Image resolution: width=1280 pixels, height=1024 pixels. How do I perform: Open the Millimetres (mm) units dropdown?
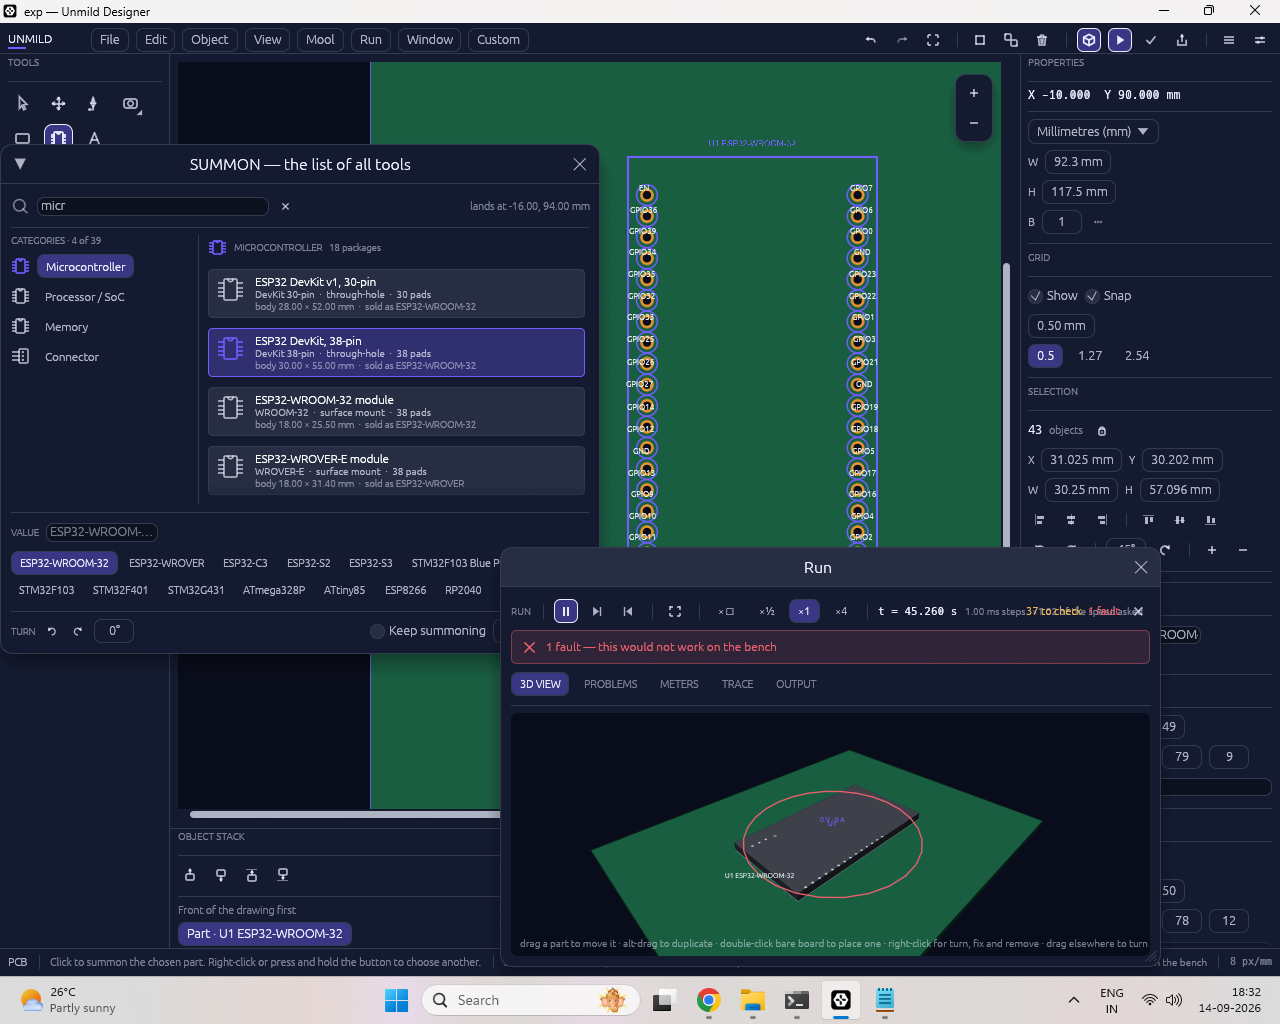[1093, 132]
